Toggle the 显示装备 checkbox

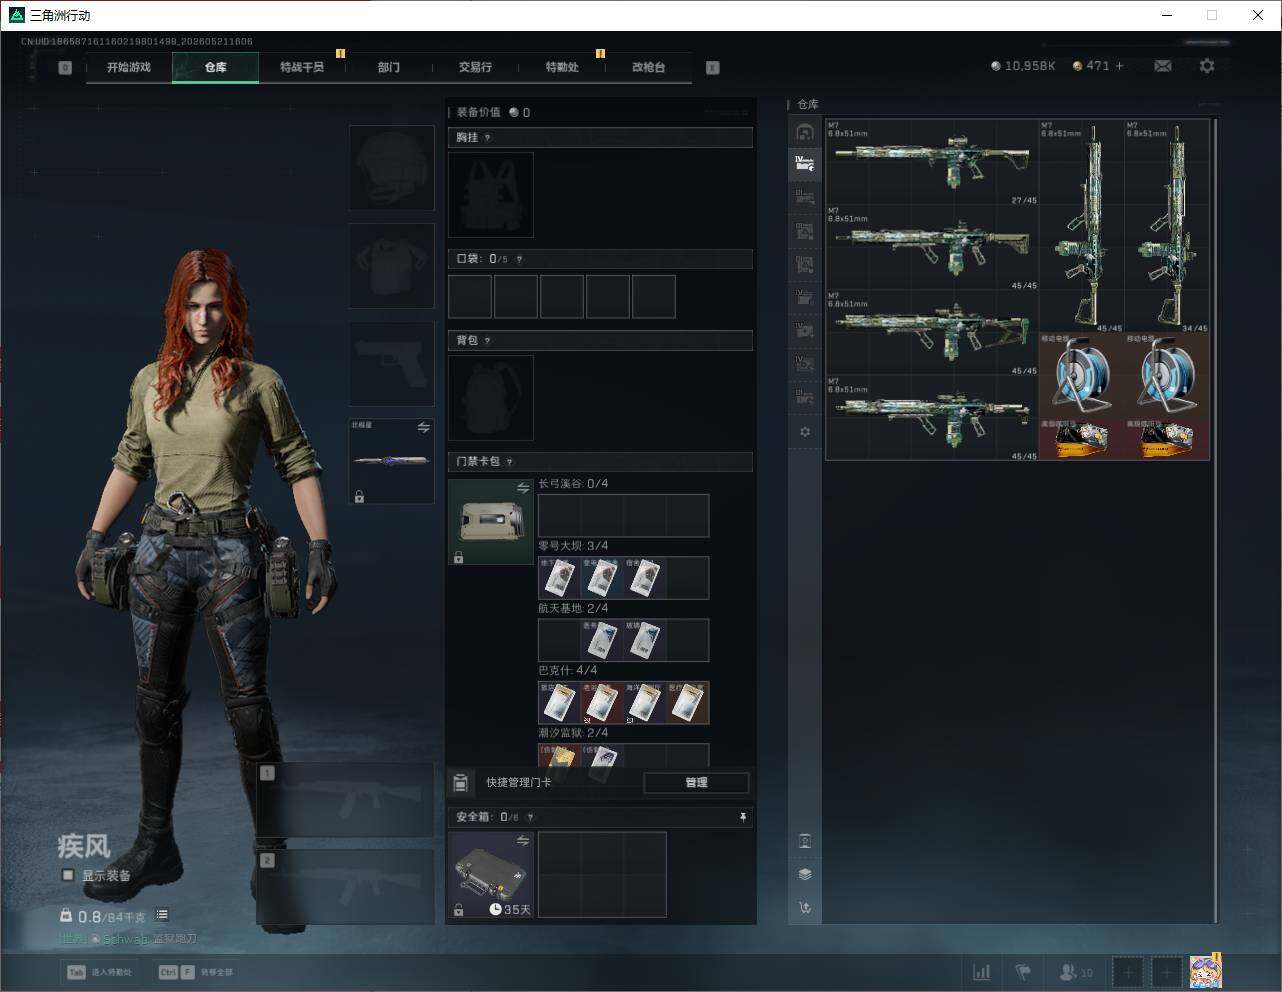coord(68,875)
